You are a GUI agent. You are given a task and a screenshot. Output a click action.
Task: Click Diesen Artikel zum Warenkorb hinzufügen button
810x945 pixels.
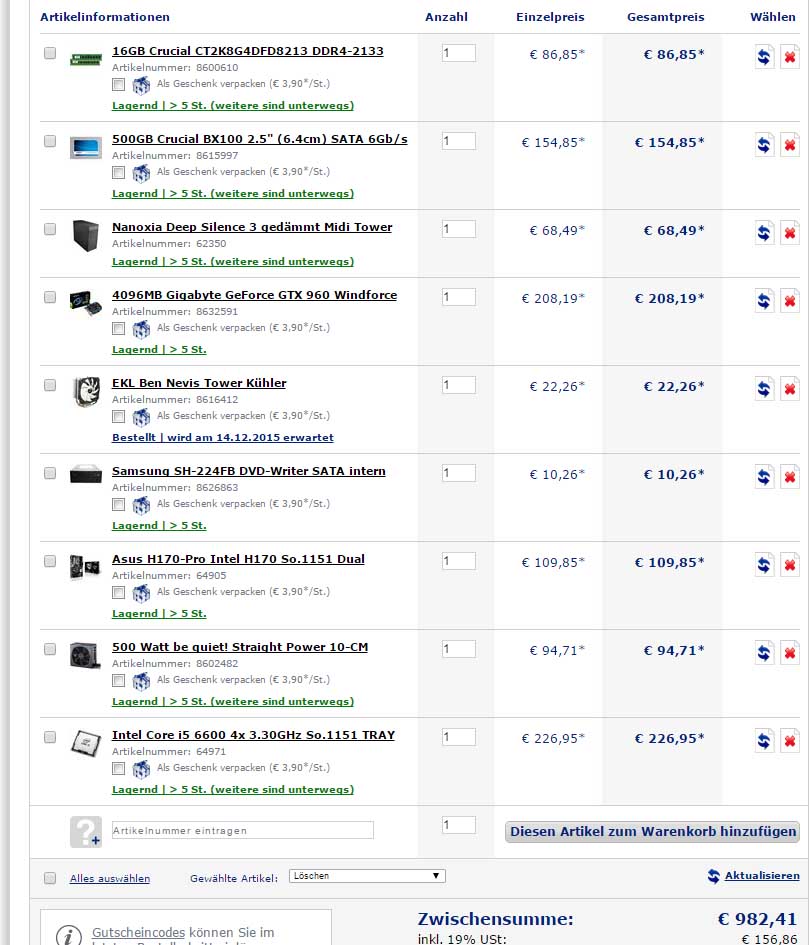(653, 832)
